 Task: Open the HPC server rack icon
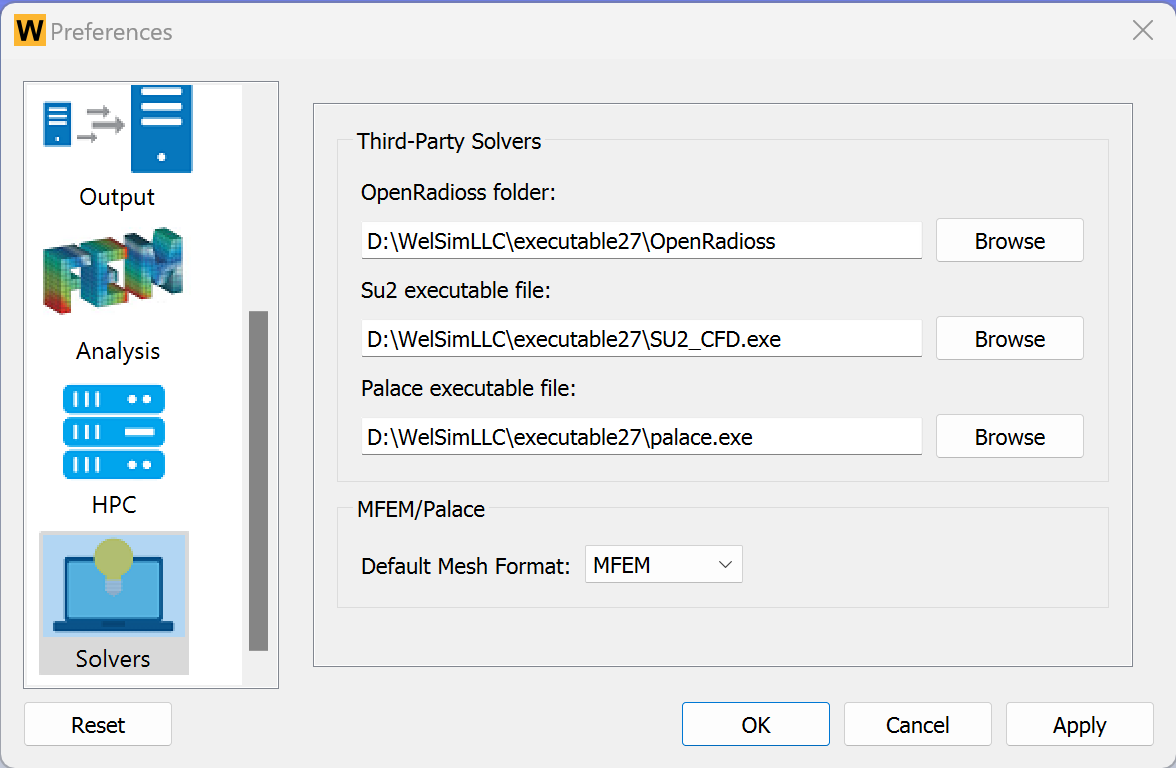point(113,432)
